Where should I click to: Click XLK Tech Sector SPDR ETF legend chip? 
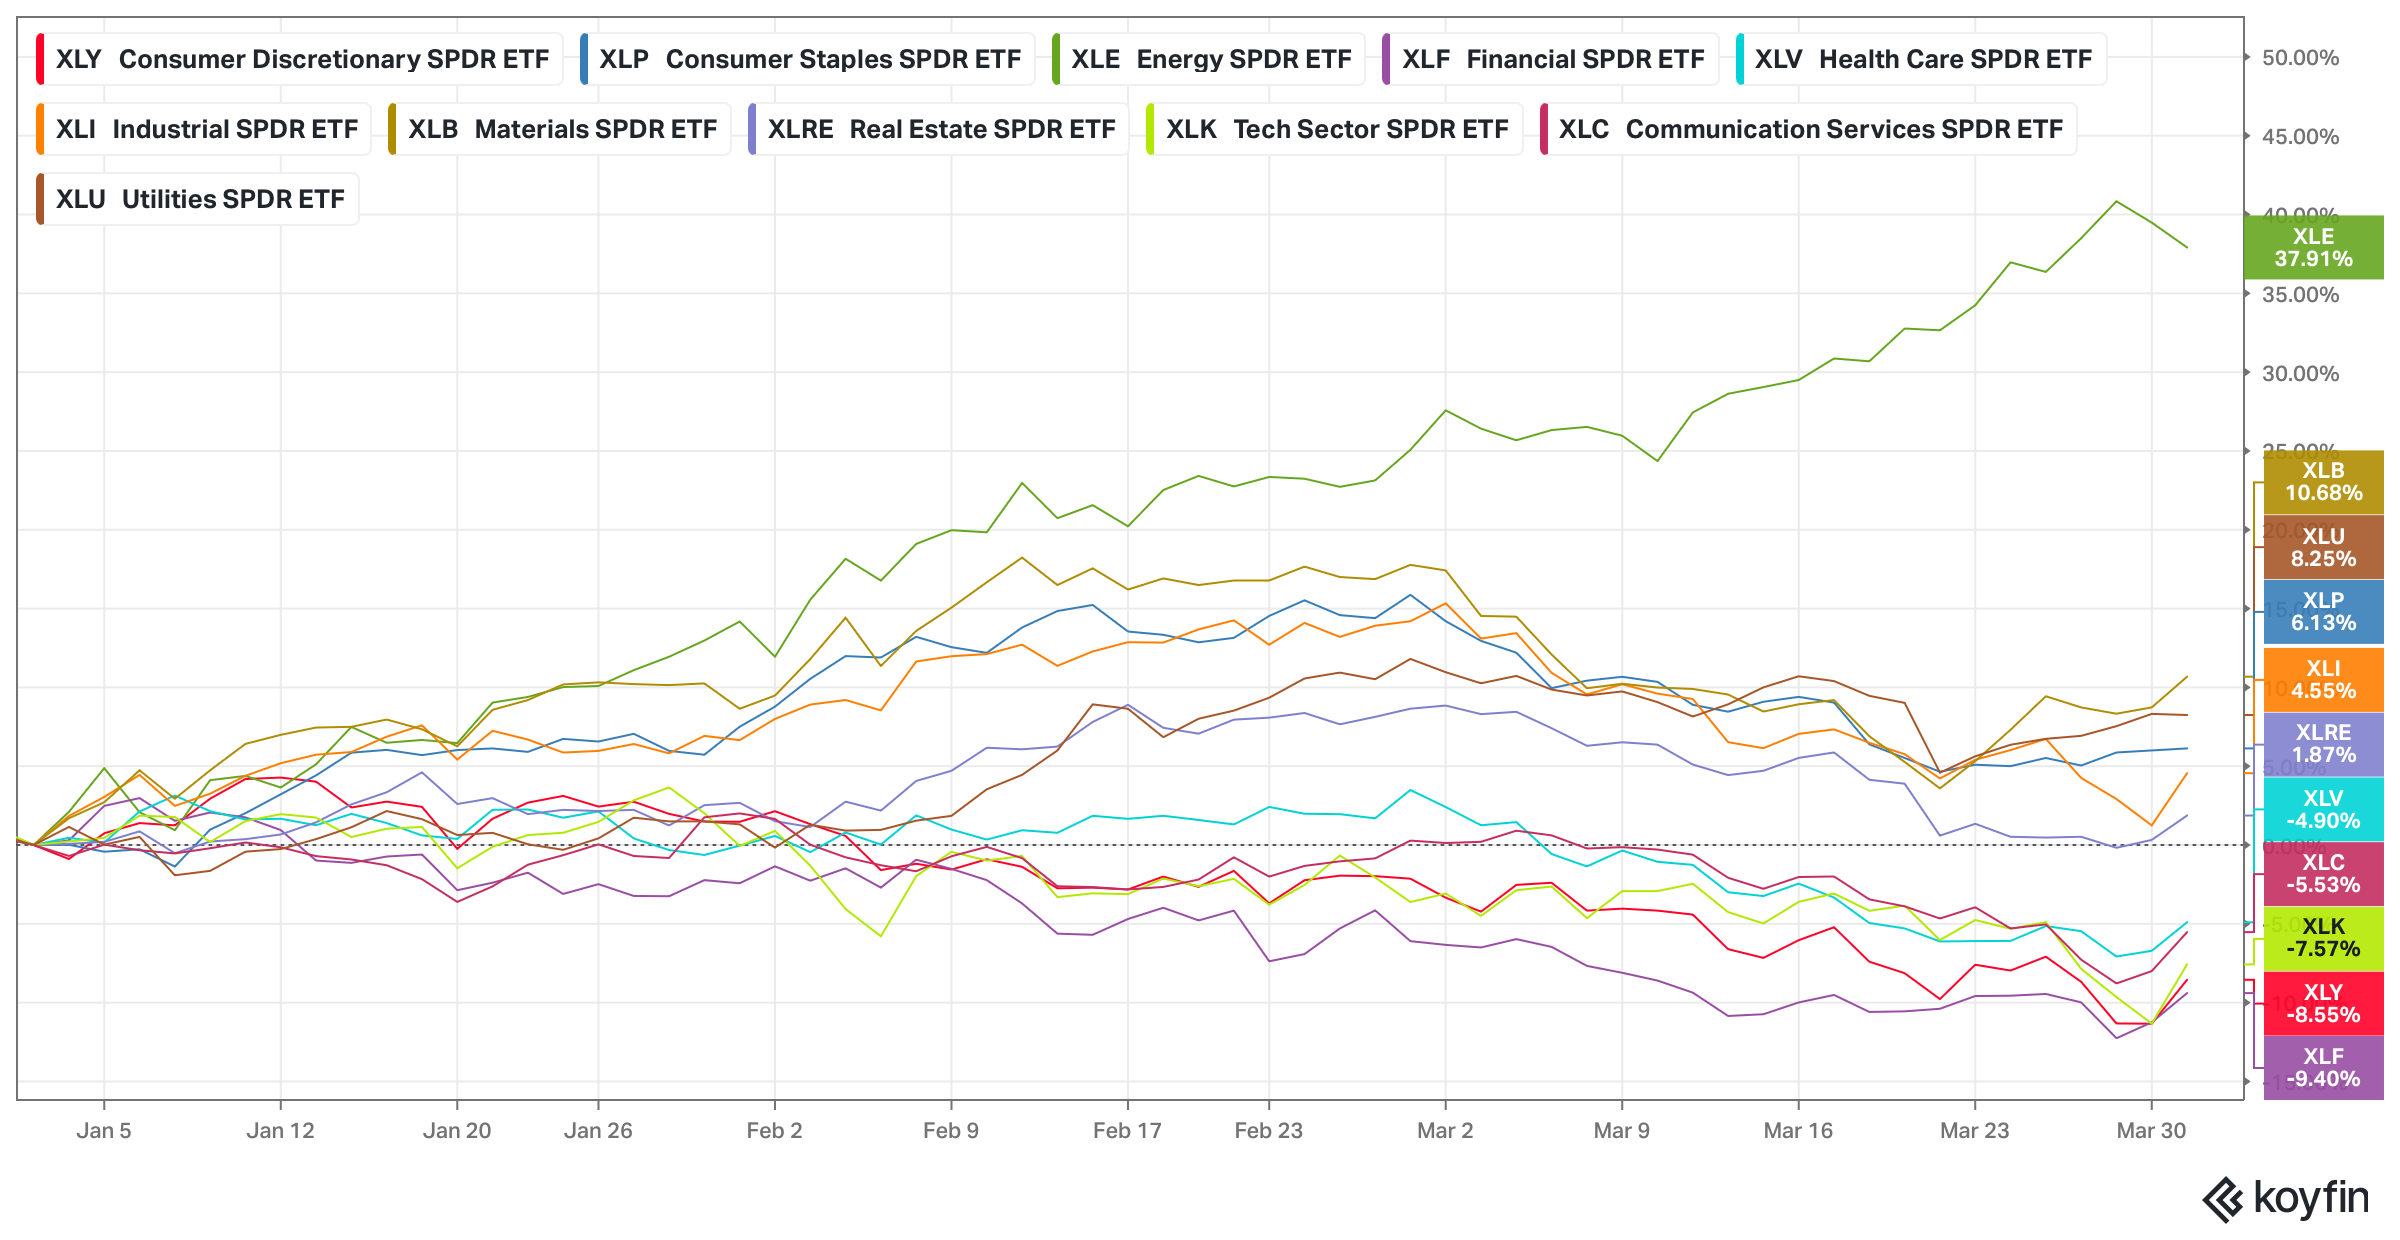pos(1336,129)
